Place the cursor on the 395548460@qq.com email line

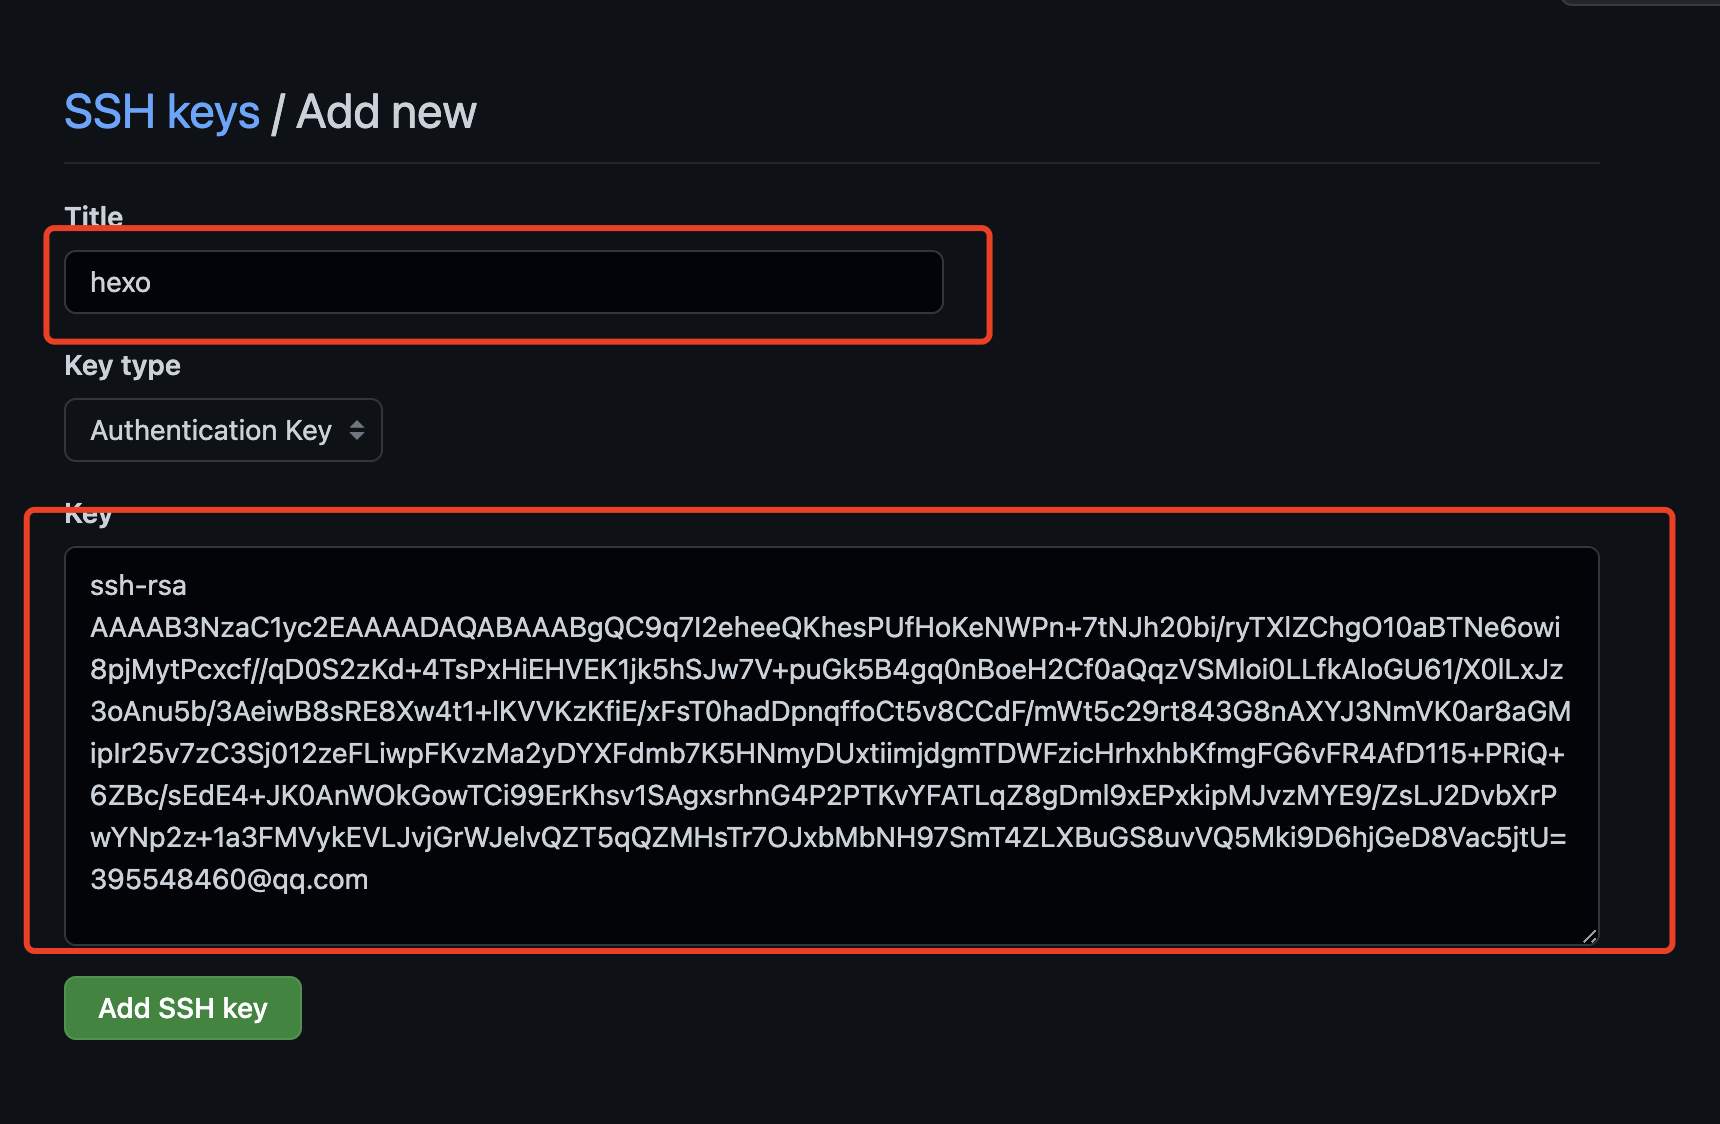(x=229, y=879)
